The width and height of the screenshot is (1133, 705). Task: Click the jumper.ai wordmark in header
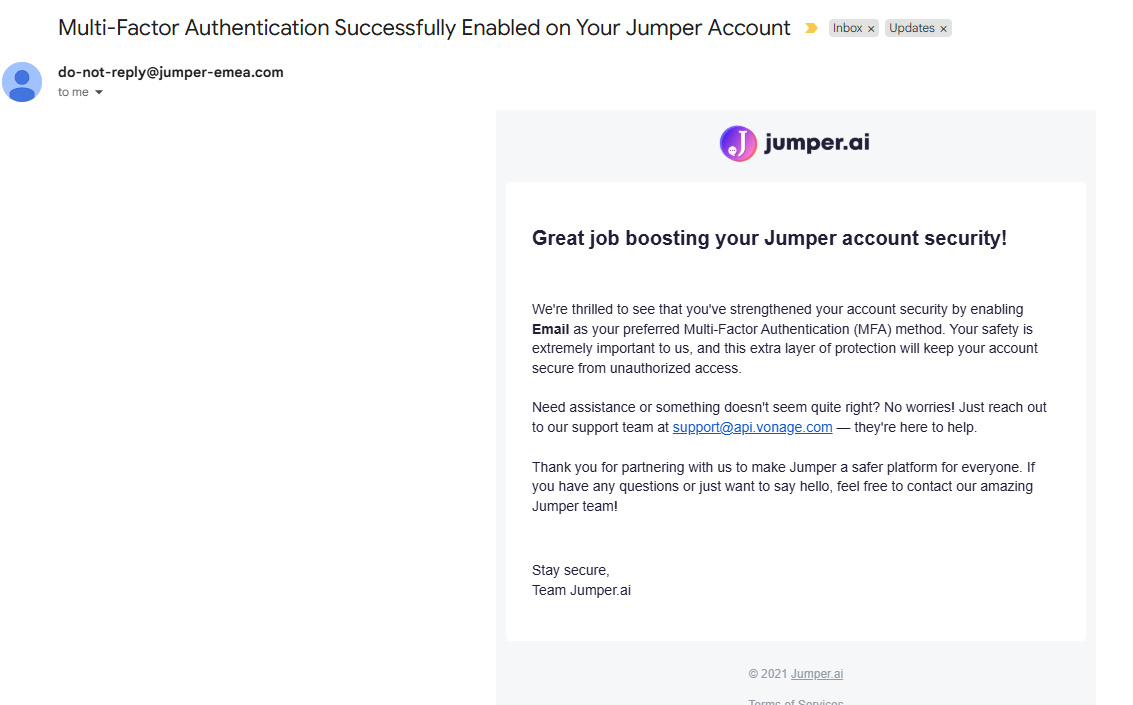[817, 142]
